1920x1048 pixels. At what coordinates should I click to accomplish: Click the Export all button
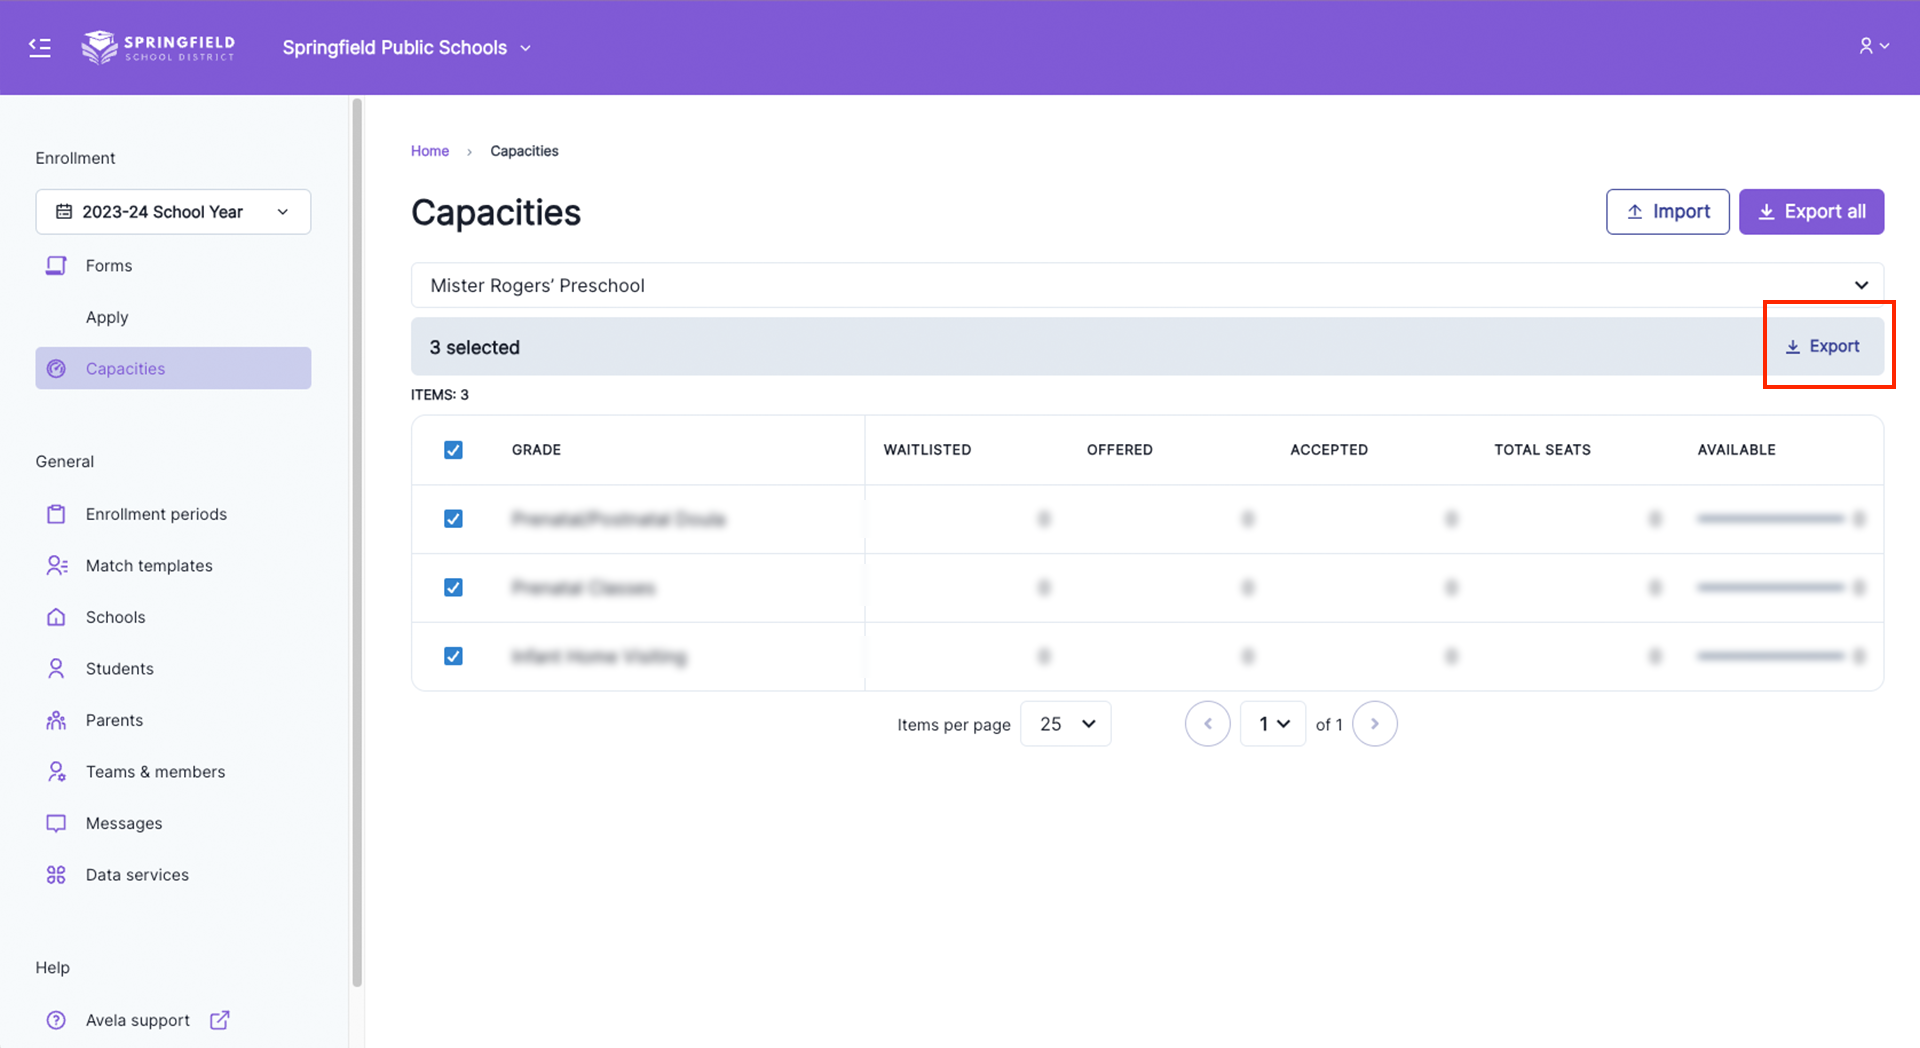pos(1811,212)
